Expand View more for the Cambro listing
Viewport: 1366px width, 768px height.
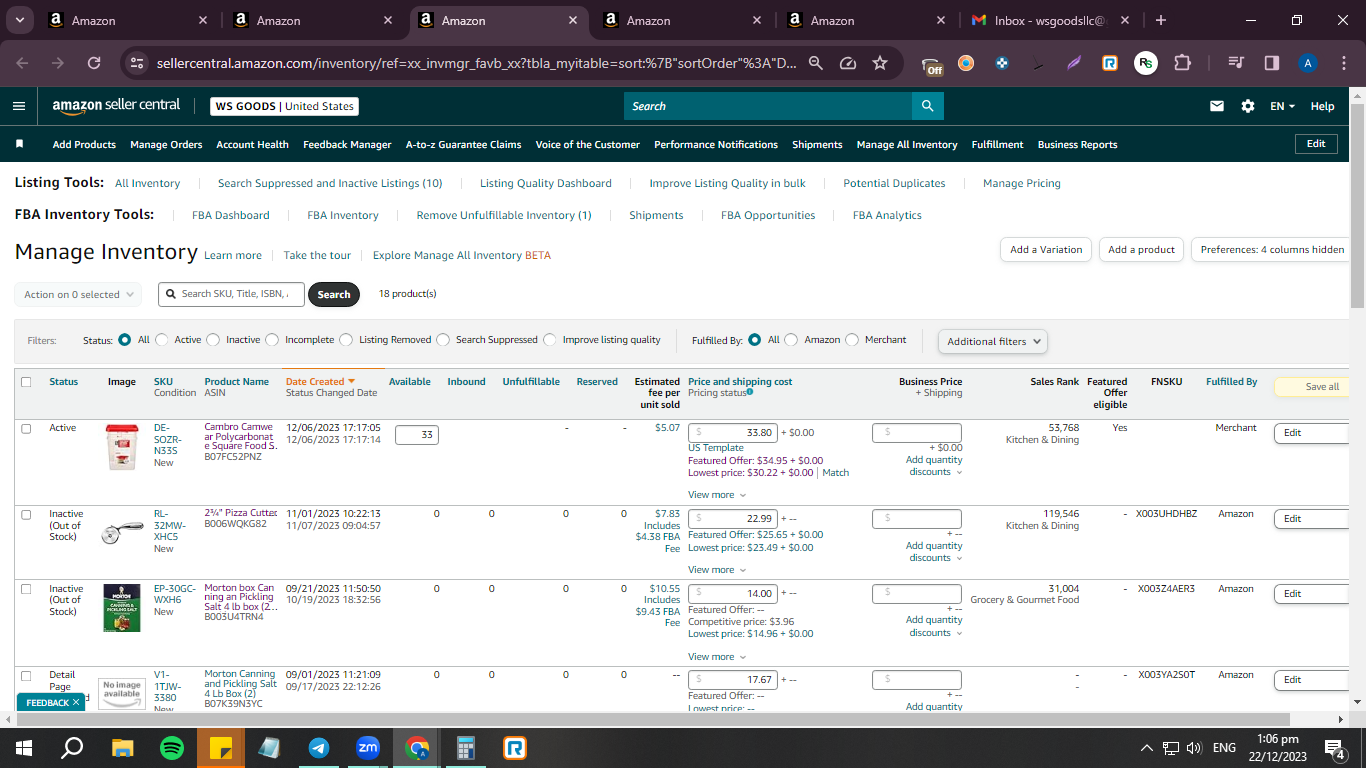[717, 495]
